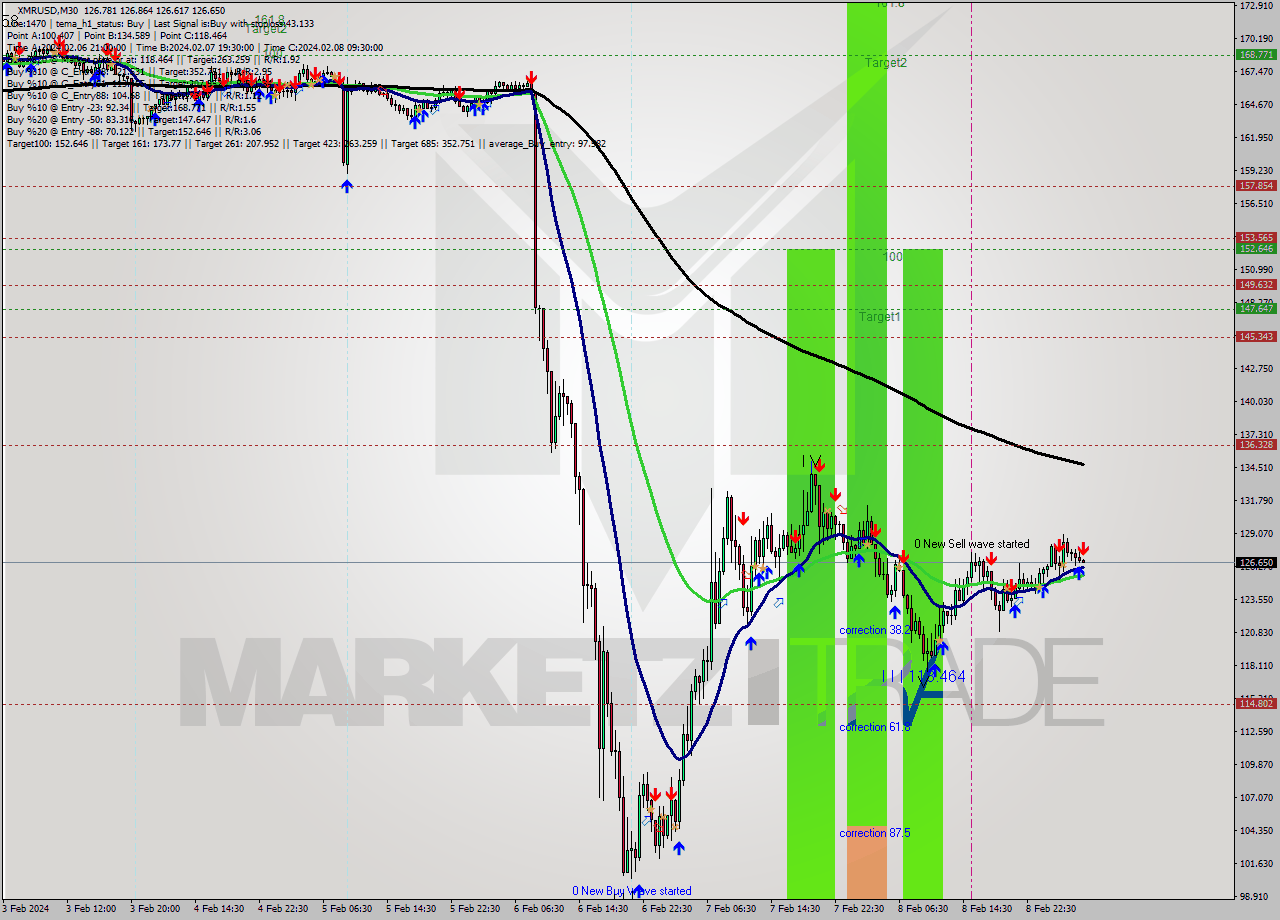The height and width of the screenshot is (920, 1280).
Task: Click the '6 Feb 06:30' time axis label
Action: [538, 909]
